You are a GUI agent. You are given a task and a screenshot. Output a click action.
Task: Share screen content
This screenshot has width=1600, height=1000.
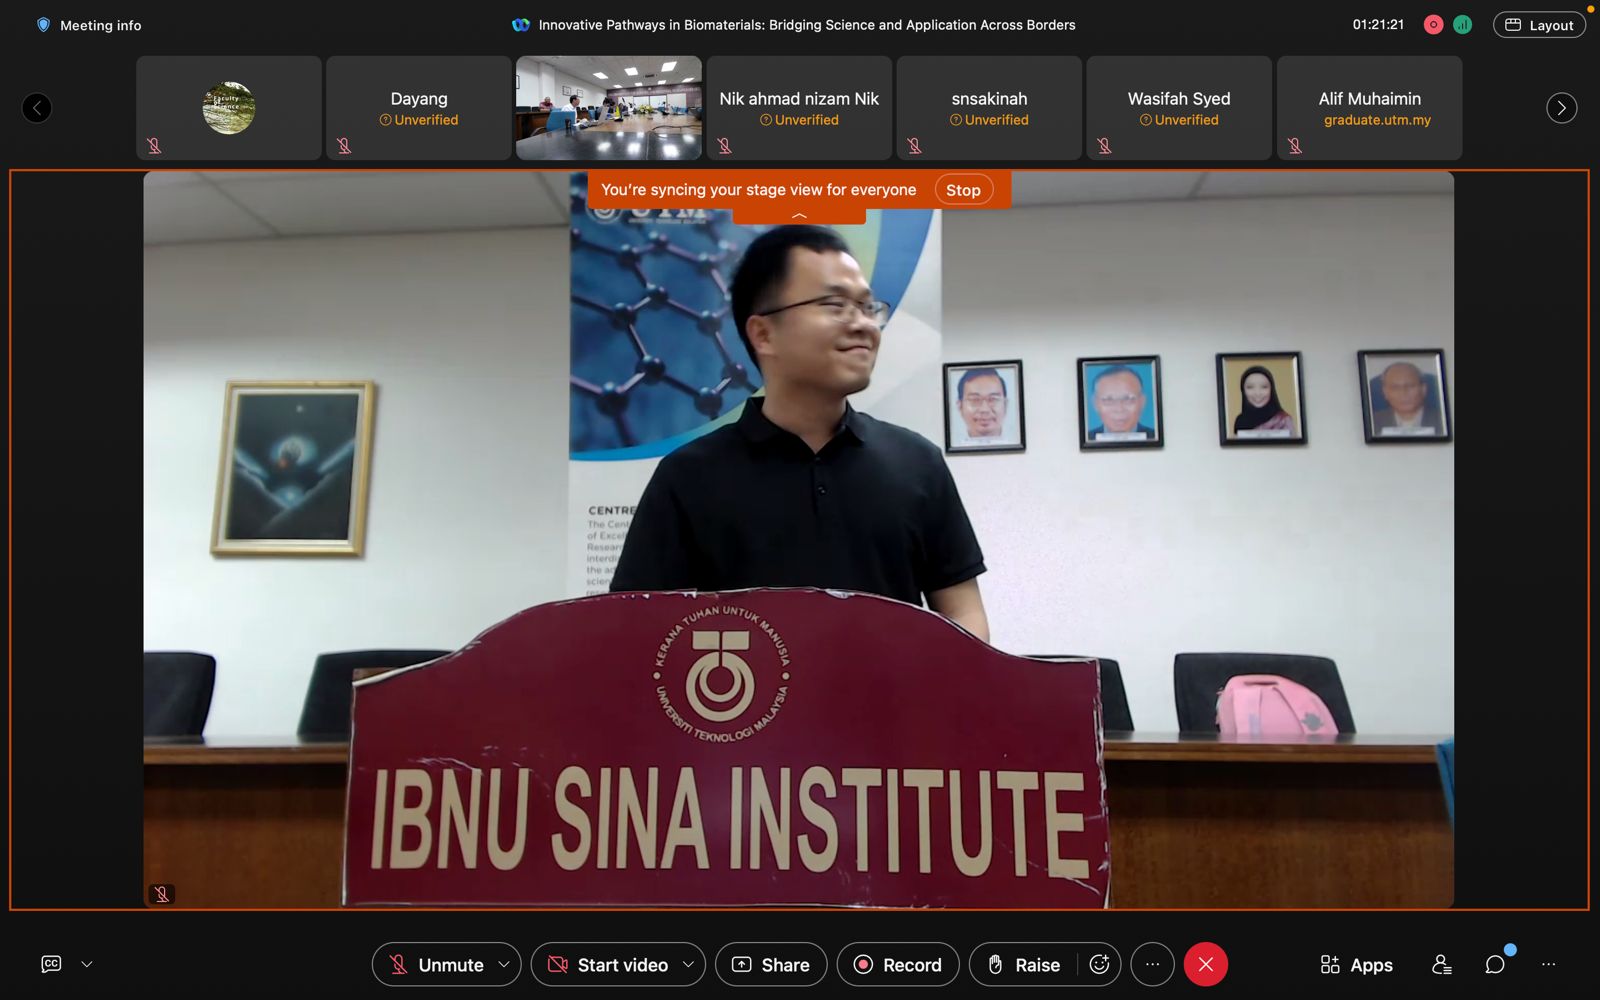click(771, 965)
